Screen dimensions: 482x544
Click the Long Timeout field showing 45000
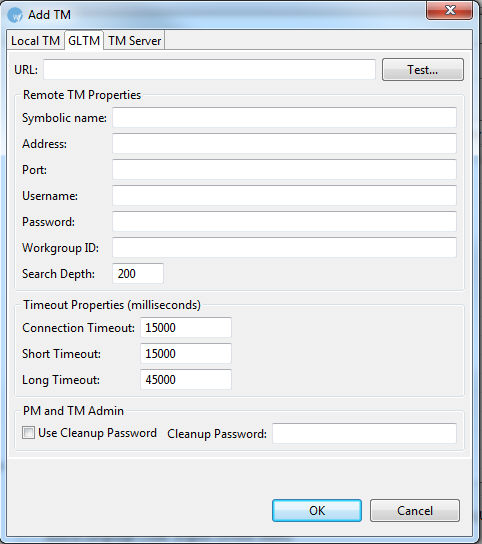186,380
